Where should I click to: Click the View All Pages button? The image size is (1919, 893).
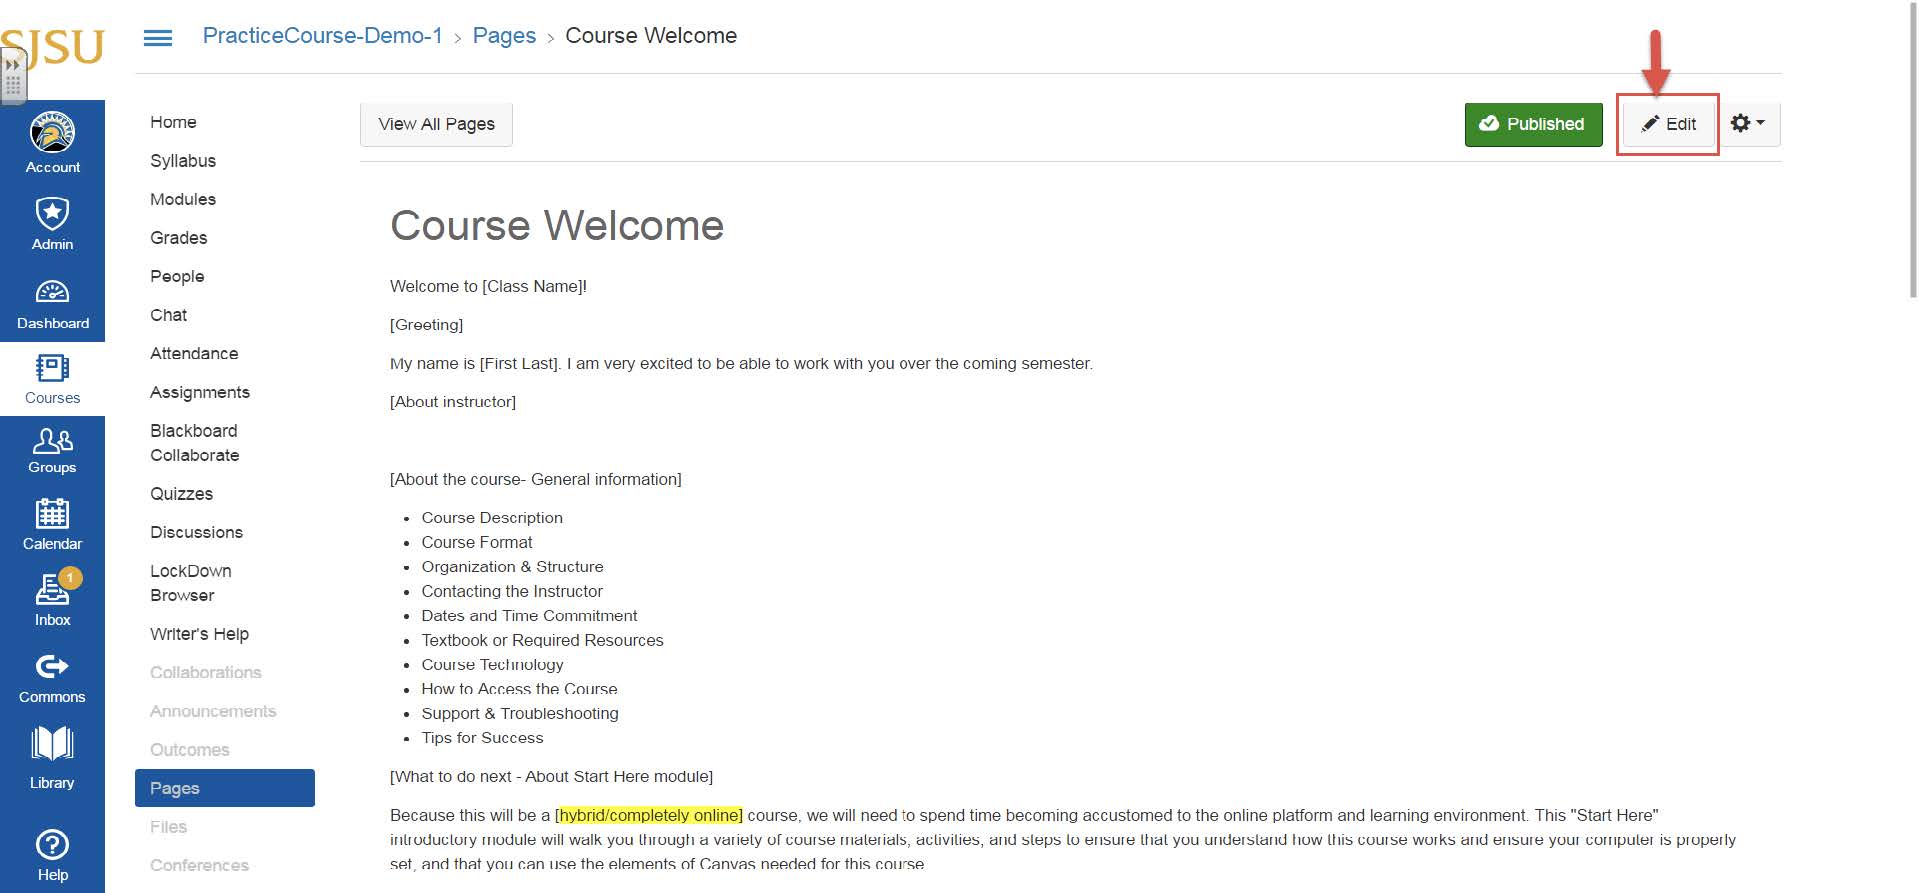(436, 124)
